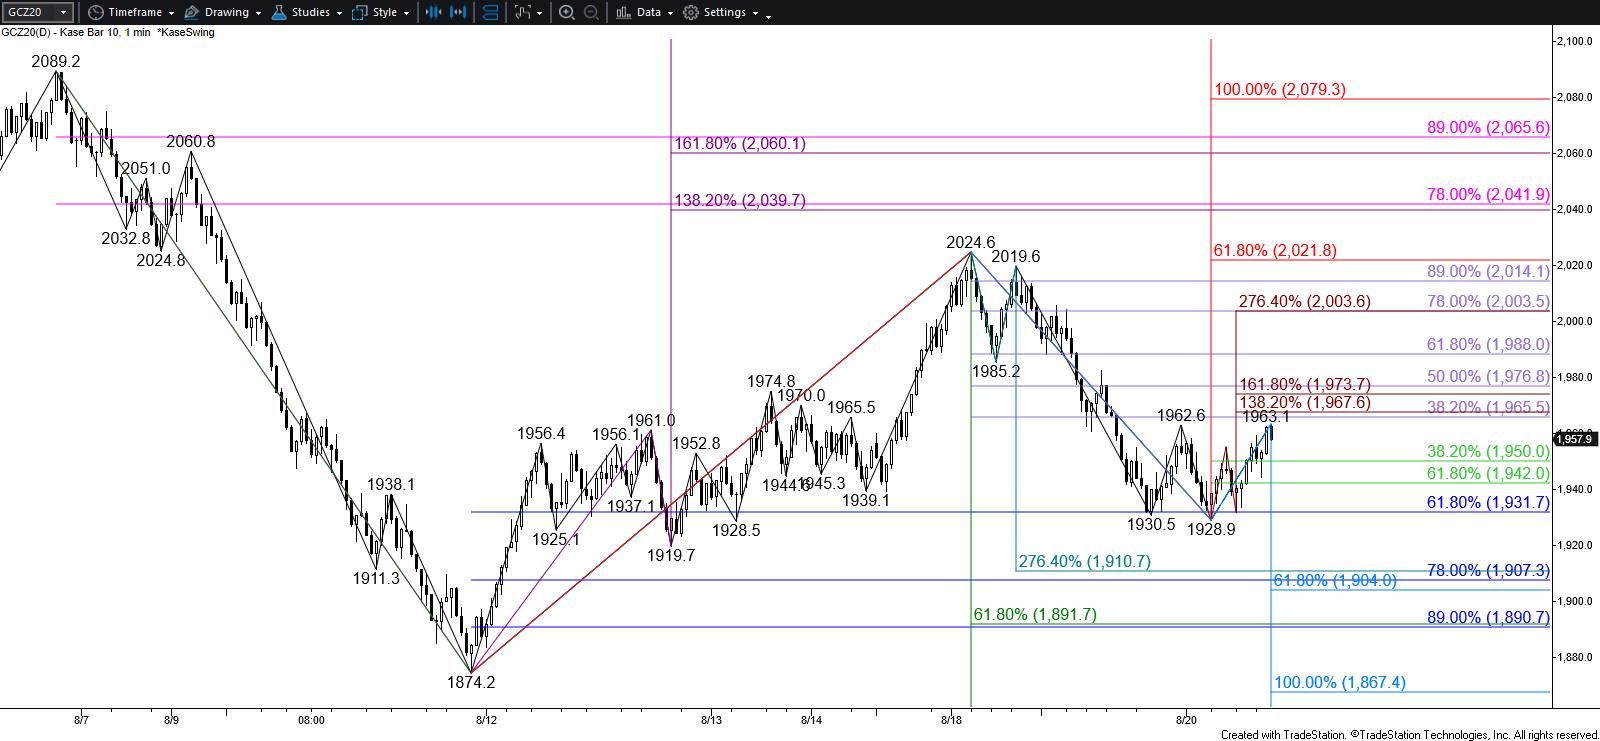Click the pointer tracking mode icon
The width and height of the screenshot is (1600, 741).
coord(523,13)
